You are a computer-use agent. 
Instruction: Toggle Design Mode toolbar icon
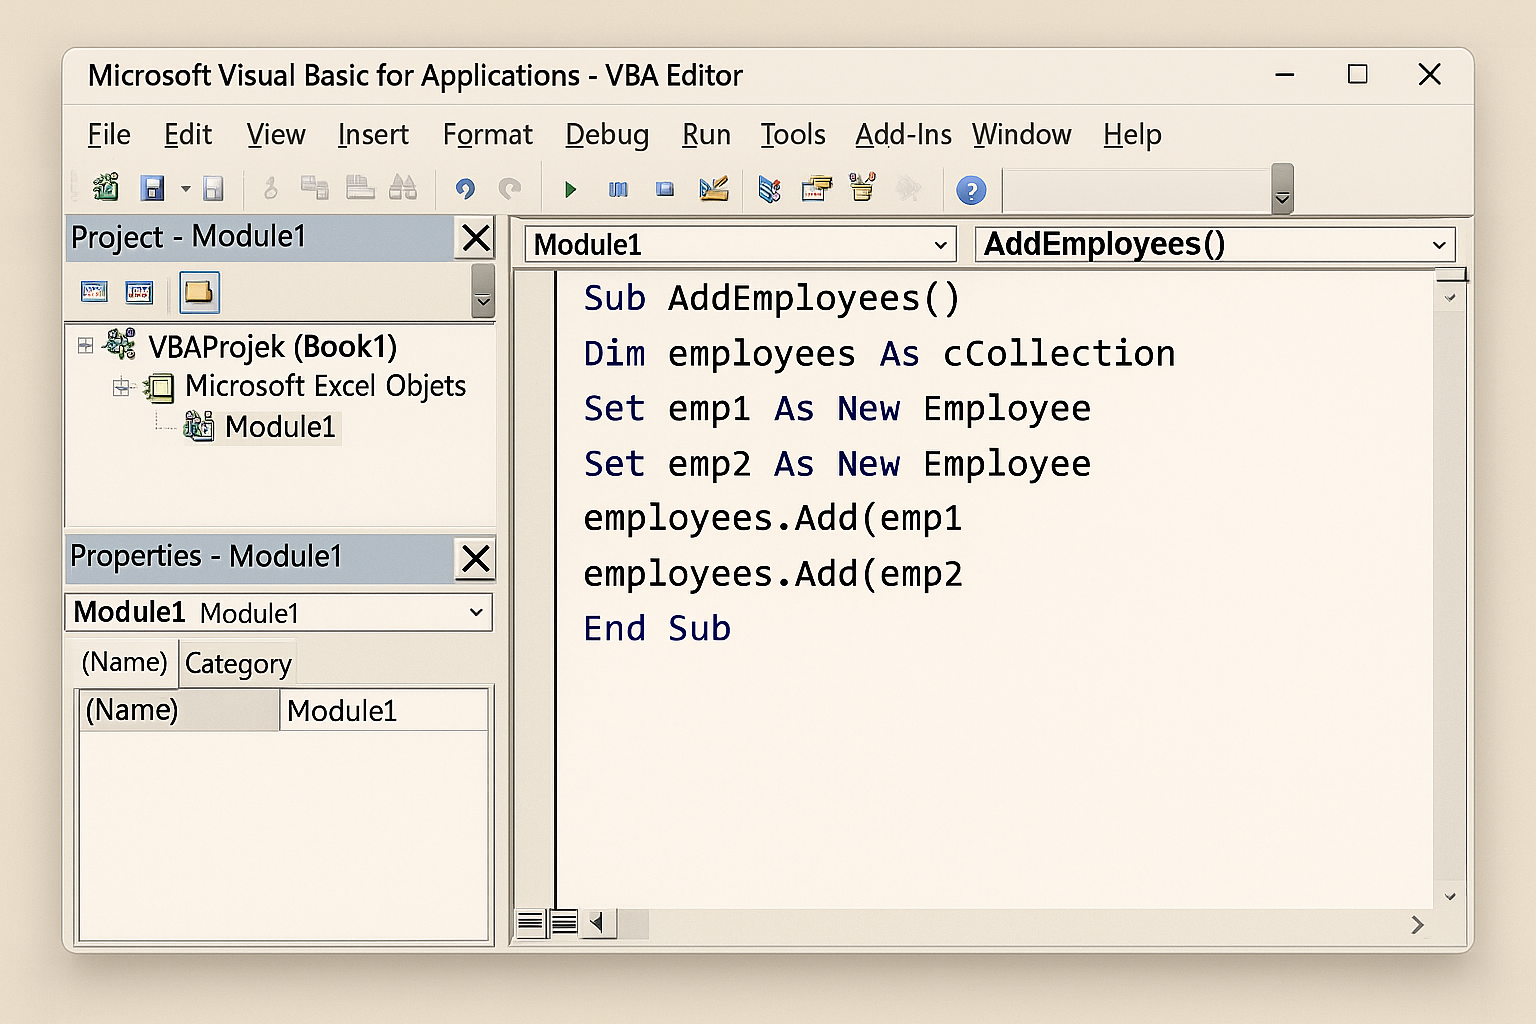714,188
